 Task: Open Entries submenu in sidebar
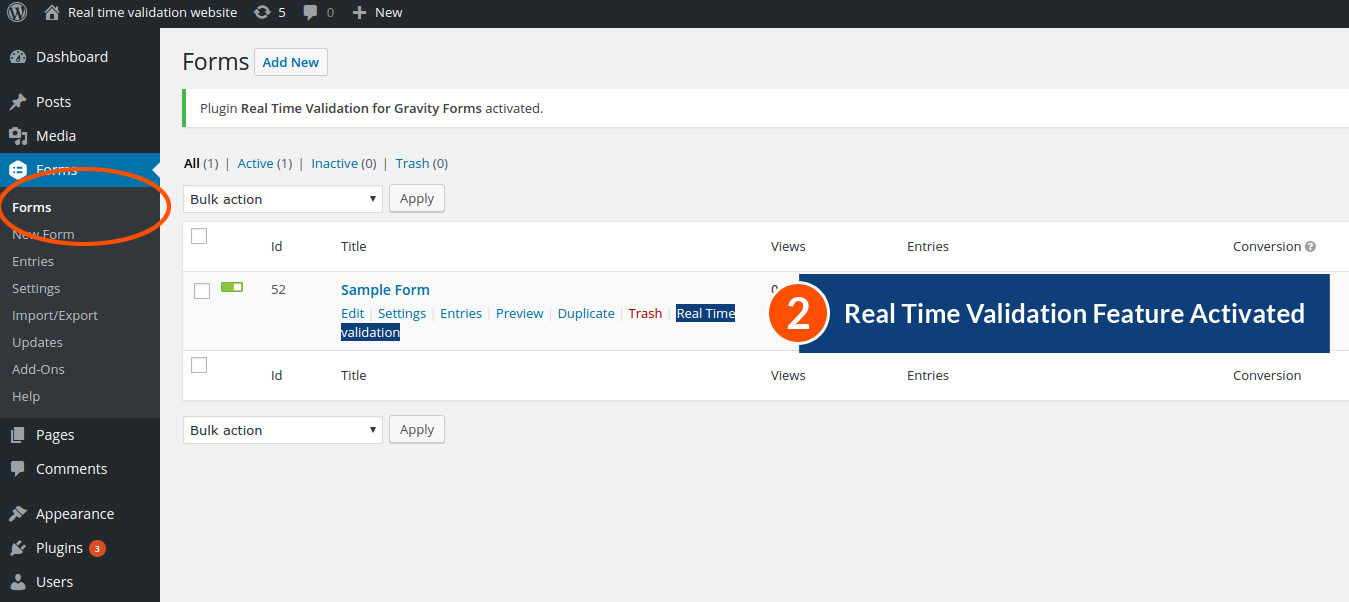click(x=33, y=261)
